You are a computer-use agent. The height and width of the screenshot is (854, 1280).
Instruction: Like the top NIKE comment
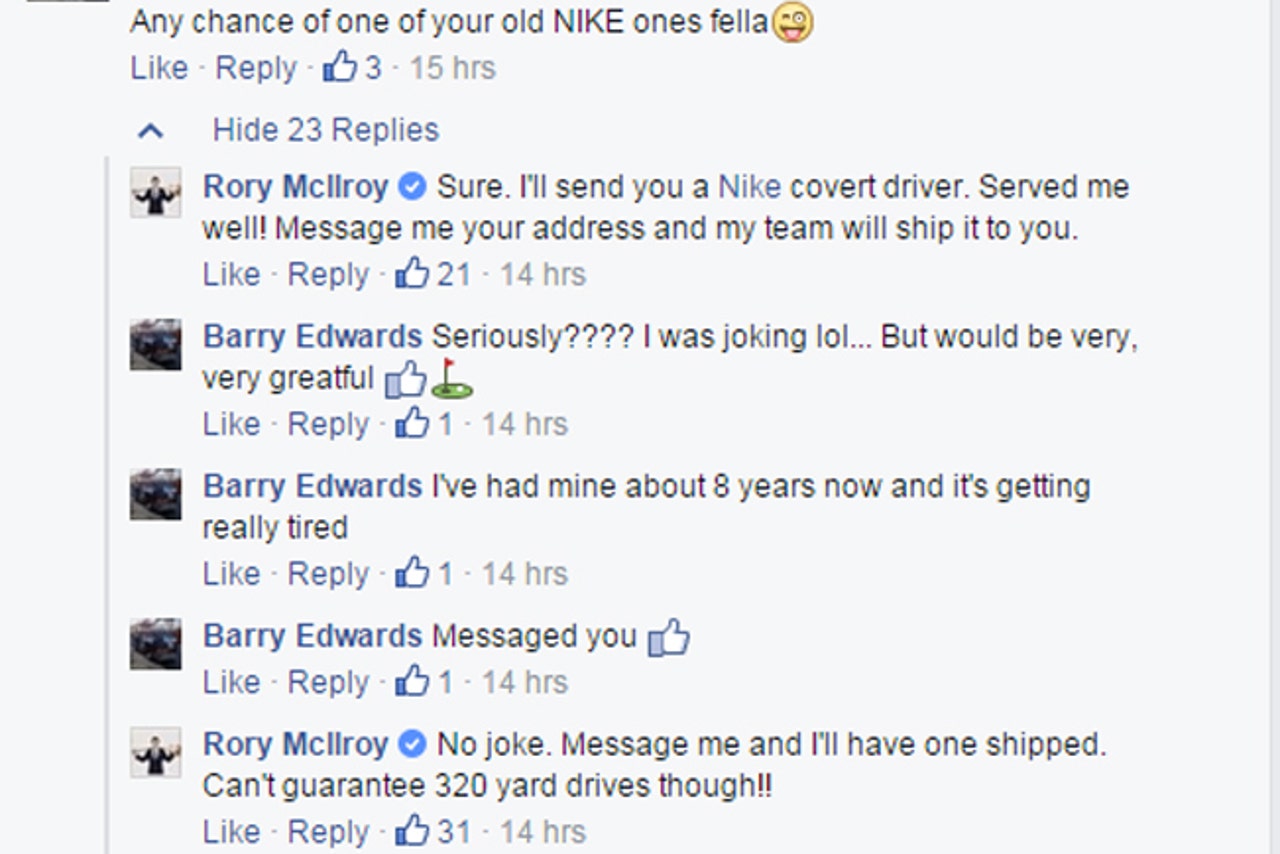(x=159, y=67)
